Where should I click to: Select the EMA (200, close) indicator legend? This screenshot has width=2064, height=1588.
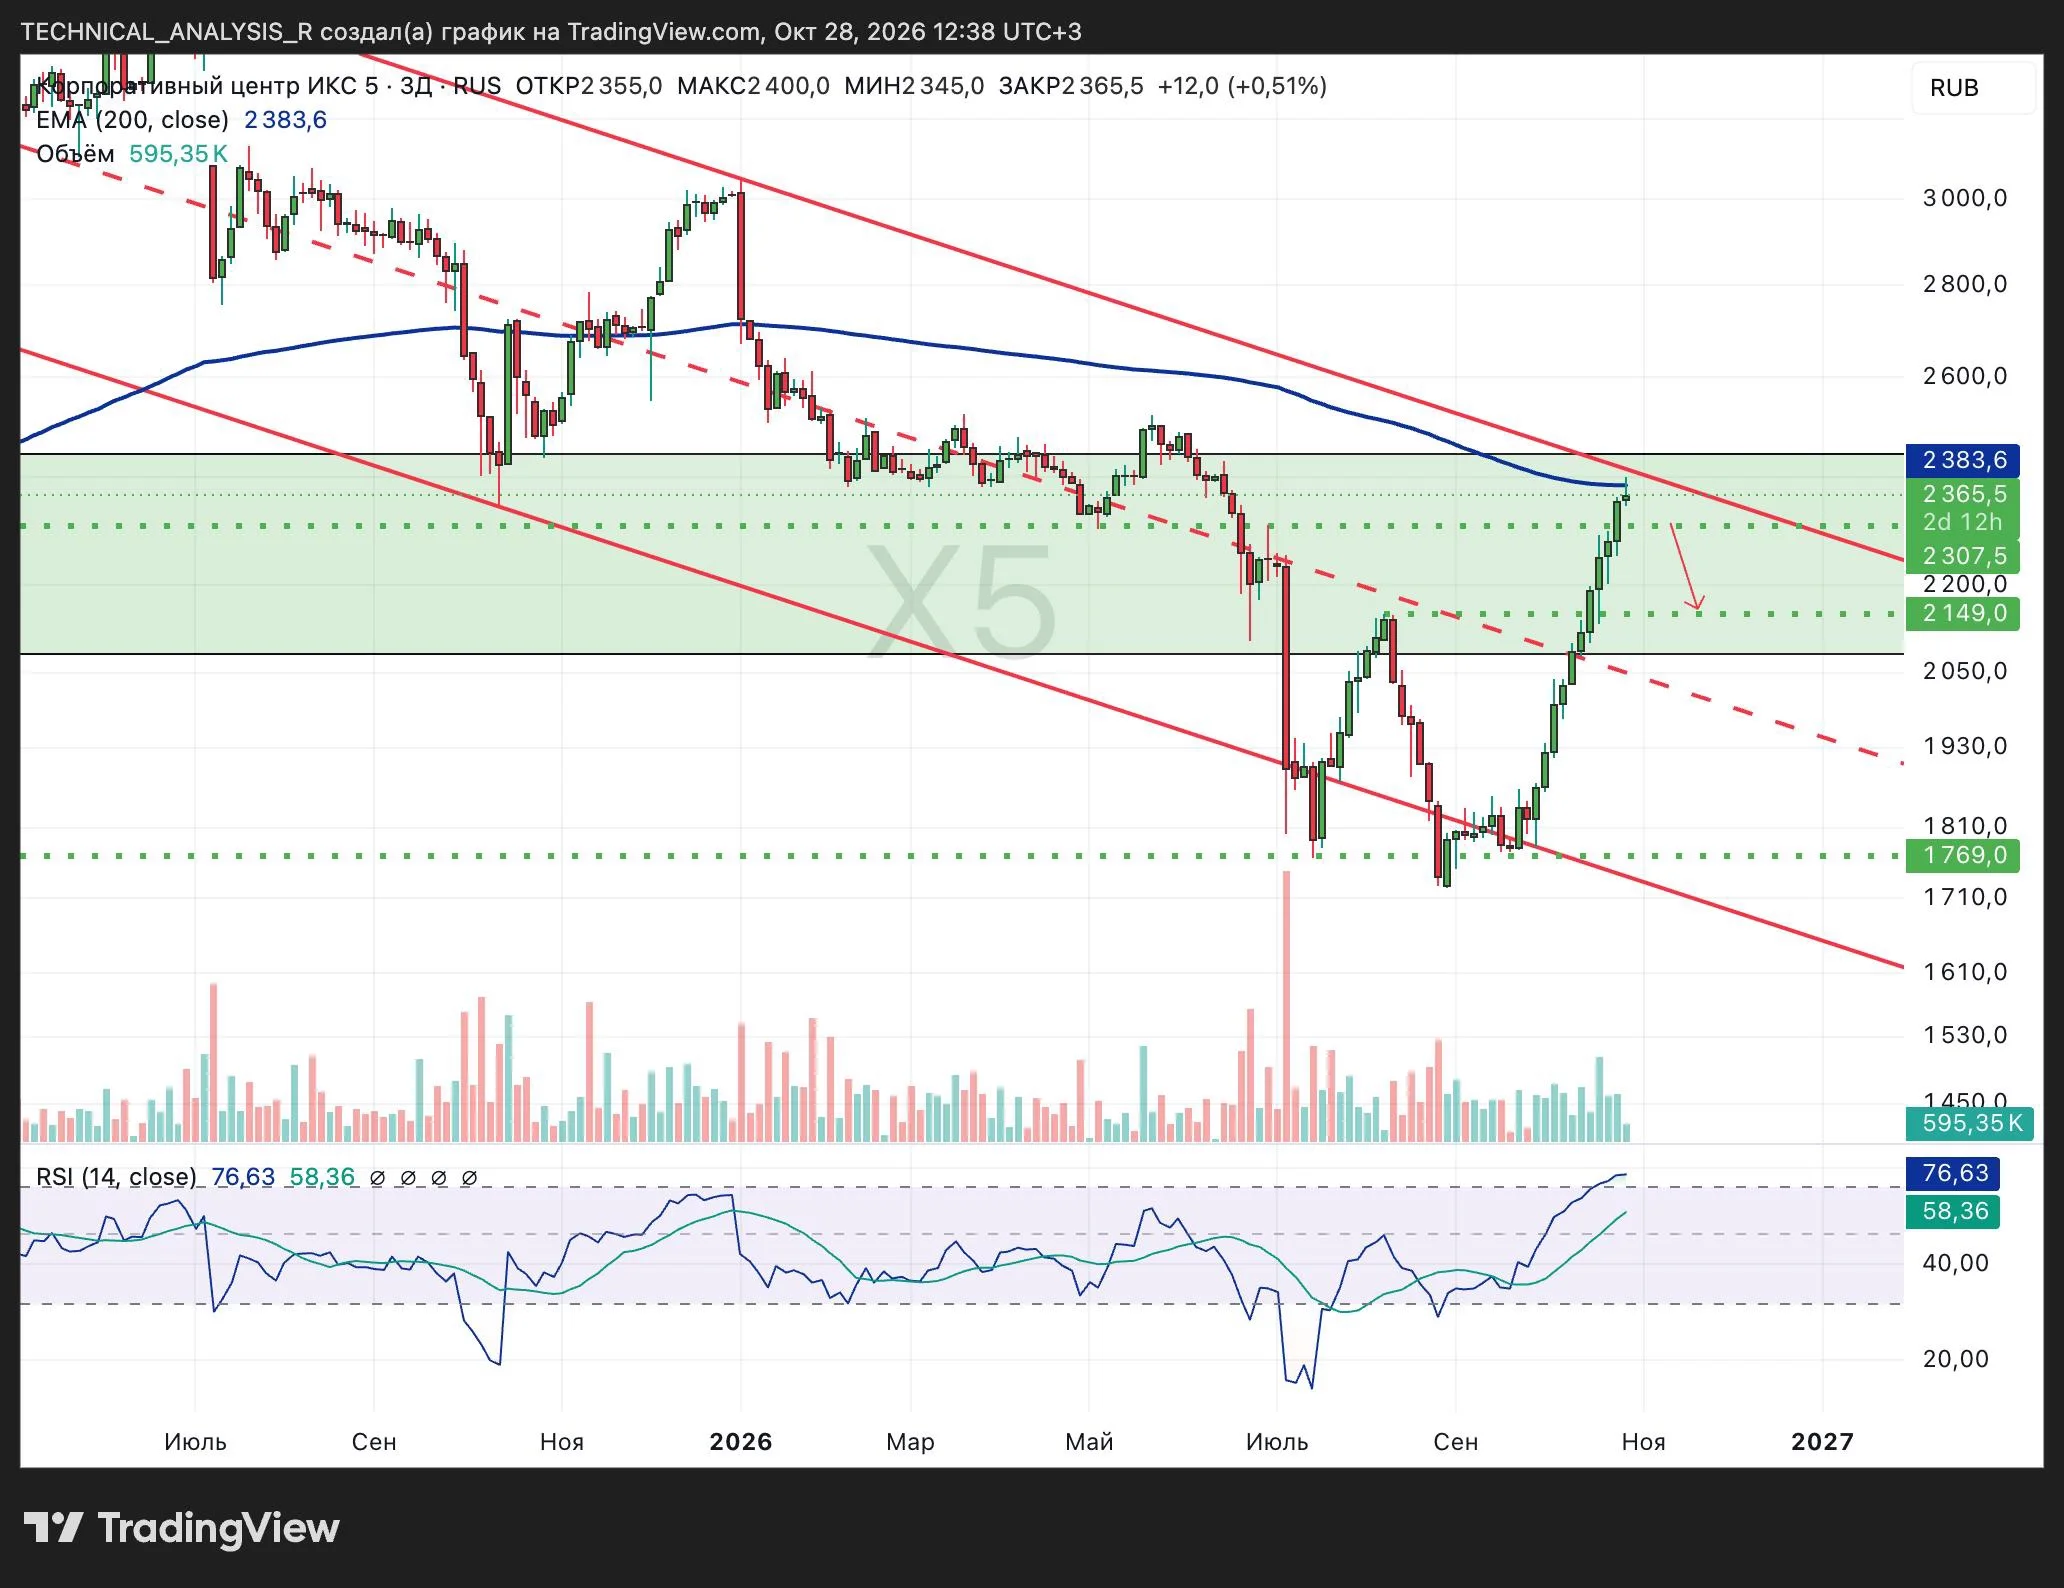click(x=132, y=120)
